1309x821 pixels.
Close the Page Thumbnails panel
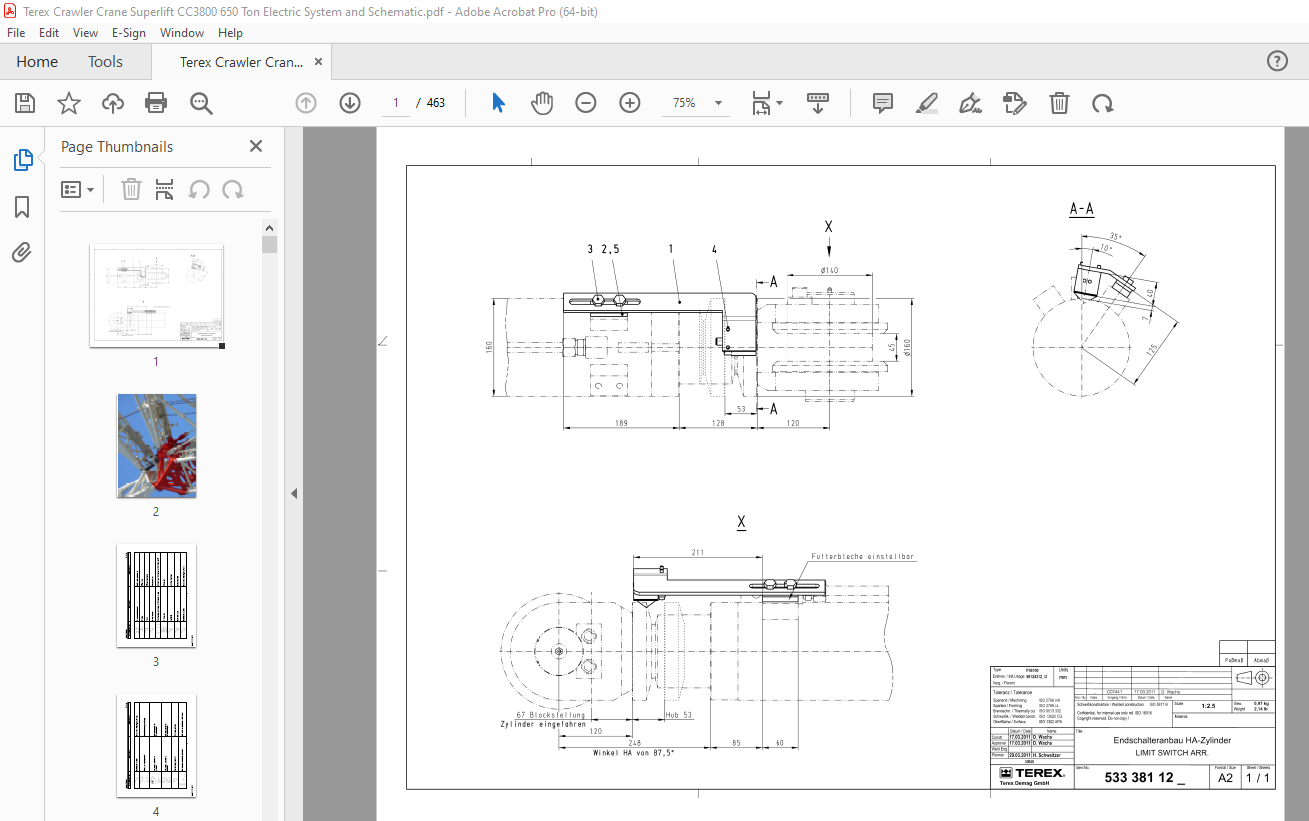(256, 146)
